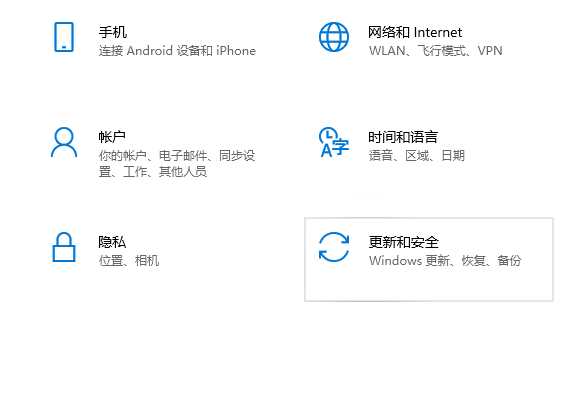This screenshot has height=411, width=581.
Task: Click the Windows 更新、恢复、备份 description
Action: point(445,261)
